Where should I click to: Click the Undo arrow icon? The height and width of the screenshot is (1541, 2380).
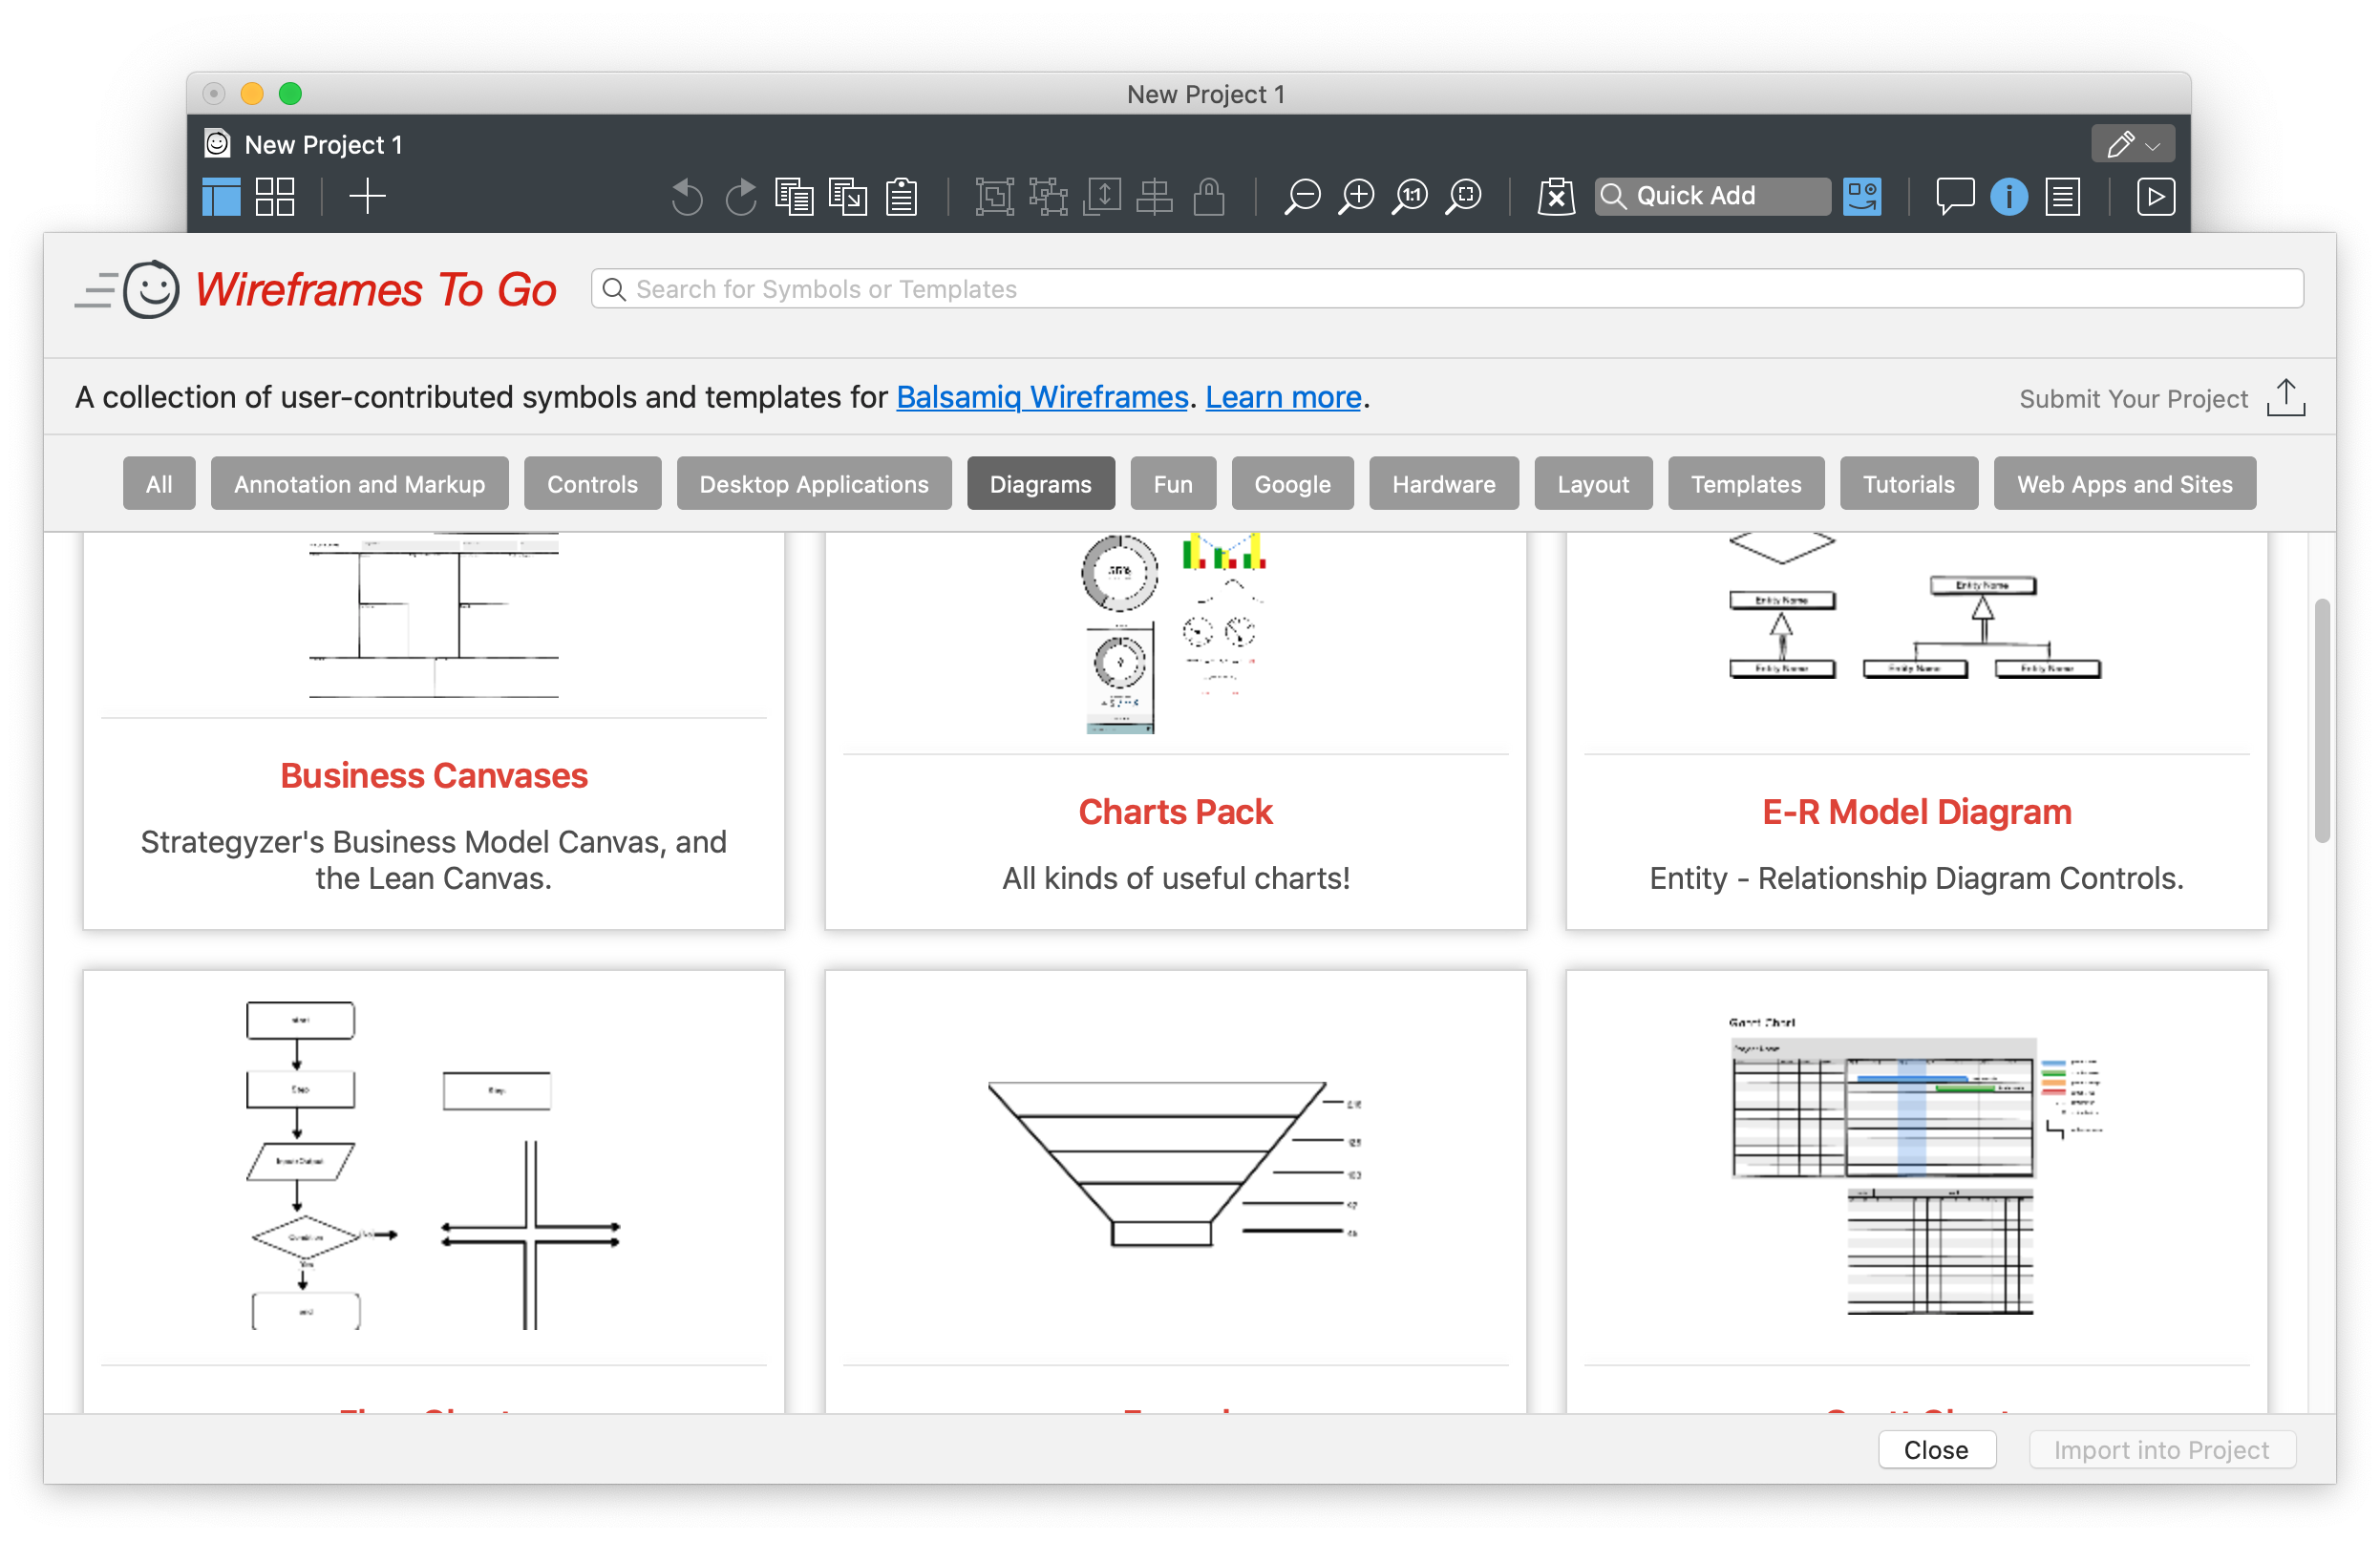[687, 196]
